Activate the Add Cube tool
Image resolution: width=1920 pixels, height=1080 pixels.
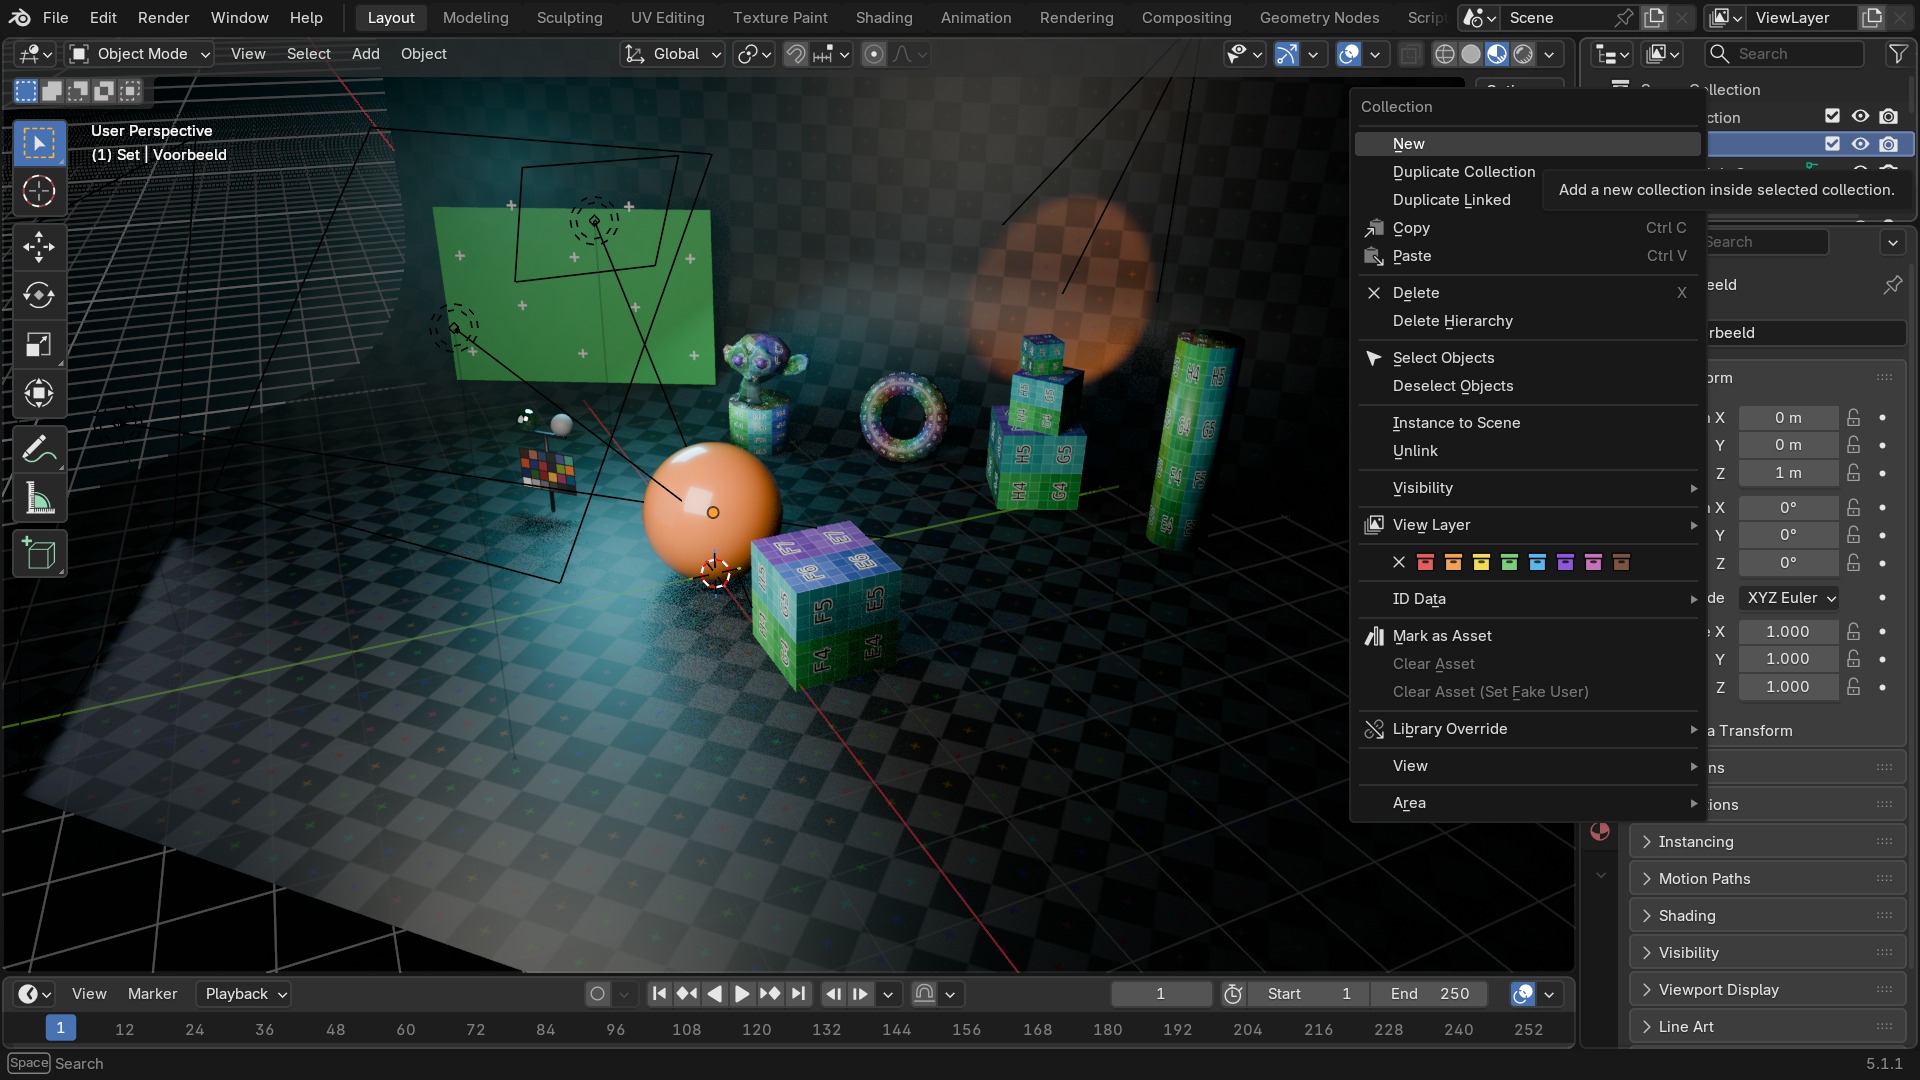(x=39, y=554)
